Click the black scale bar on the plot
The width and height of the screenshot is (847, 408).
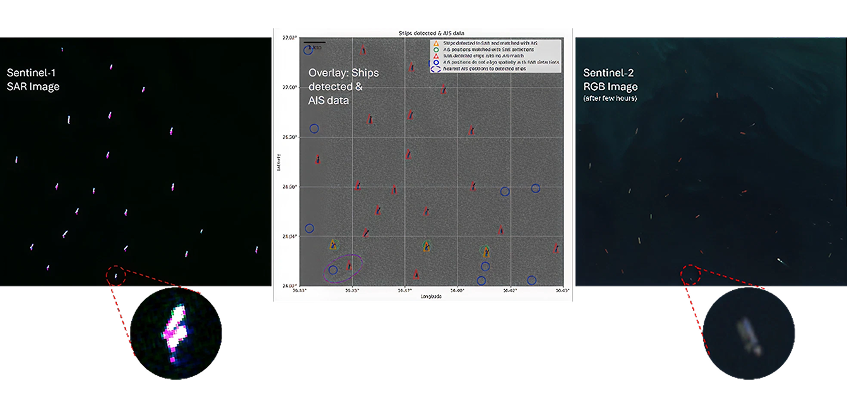314,43
